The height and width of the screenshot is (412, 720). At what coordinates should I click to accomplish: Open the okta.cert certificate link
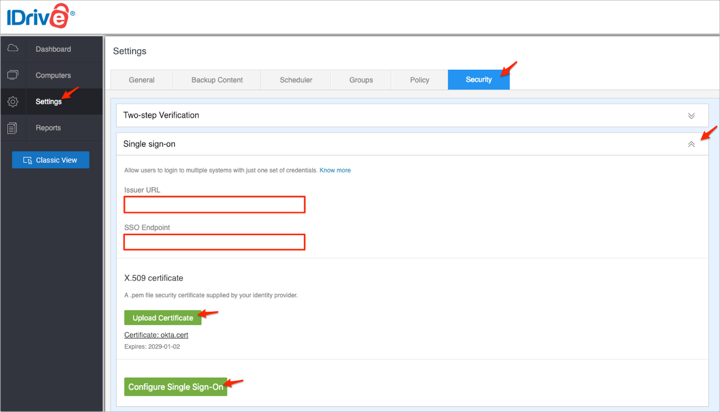[x=156, y=335]
